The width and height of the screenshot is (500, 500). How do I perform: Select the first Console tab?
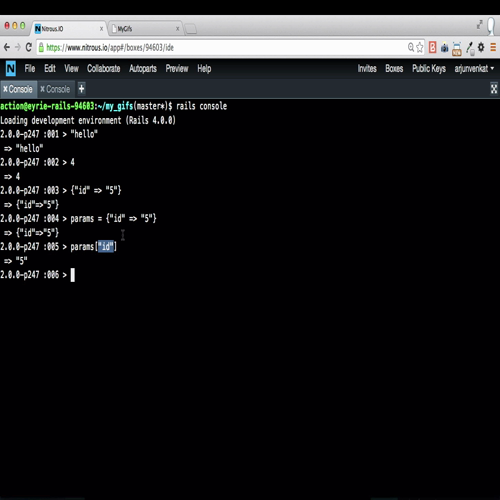(x=21, y=89)
